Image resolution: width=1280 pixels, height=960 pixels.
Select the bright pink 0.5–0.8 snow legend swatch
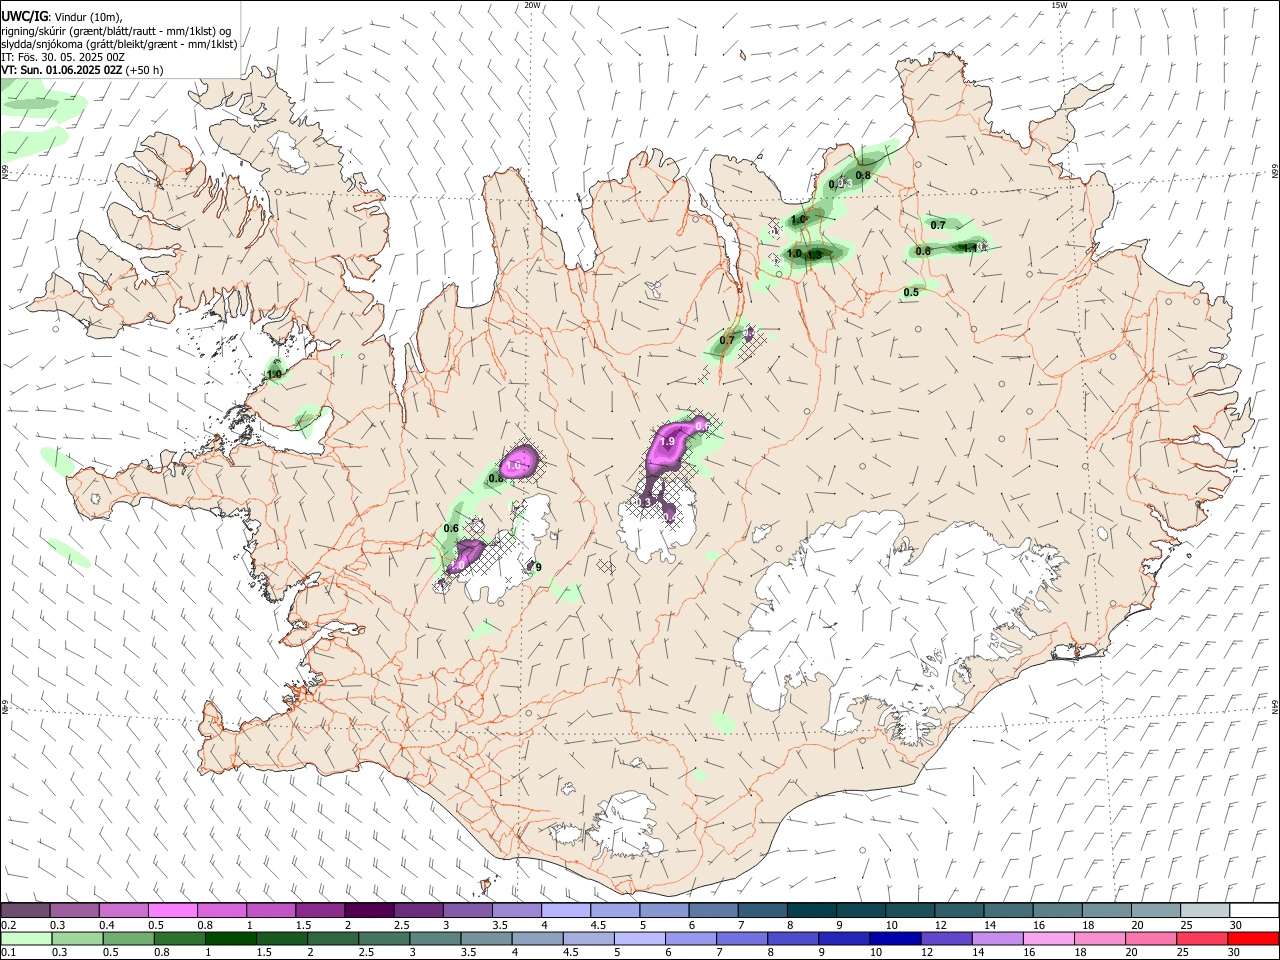173,910
